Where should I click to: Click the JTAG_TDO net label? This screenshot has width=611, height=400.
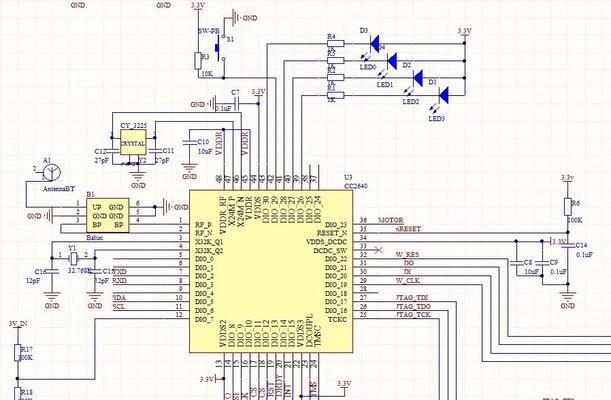pos(413,306)
